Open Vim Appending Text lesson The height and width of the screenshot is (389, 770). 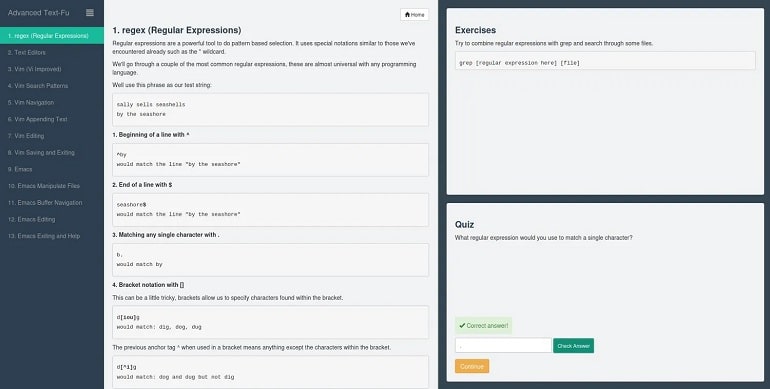point(52,119)
